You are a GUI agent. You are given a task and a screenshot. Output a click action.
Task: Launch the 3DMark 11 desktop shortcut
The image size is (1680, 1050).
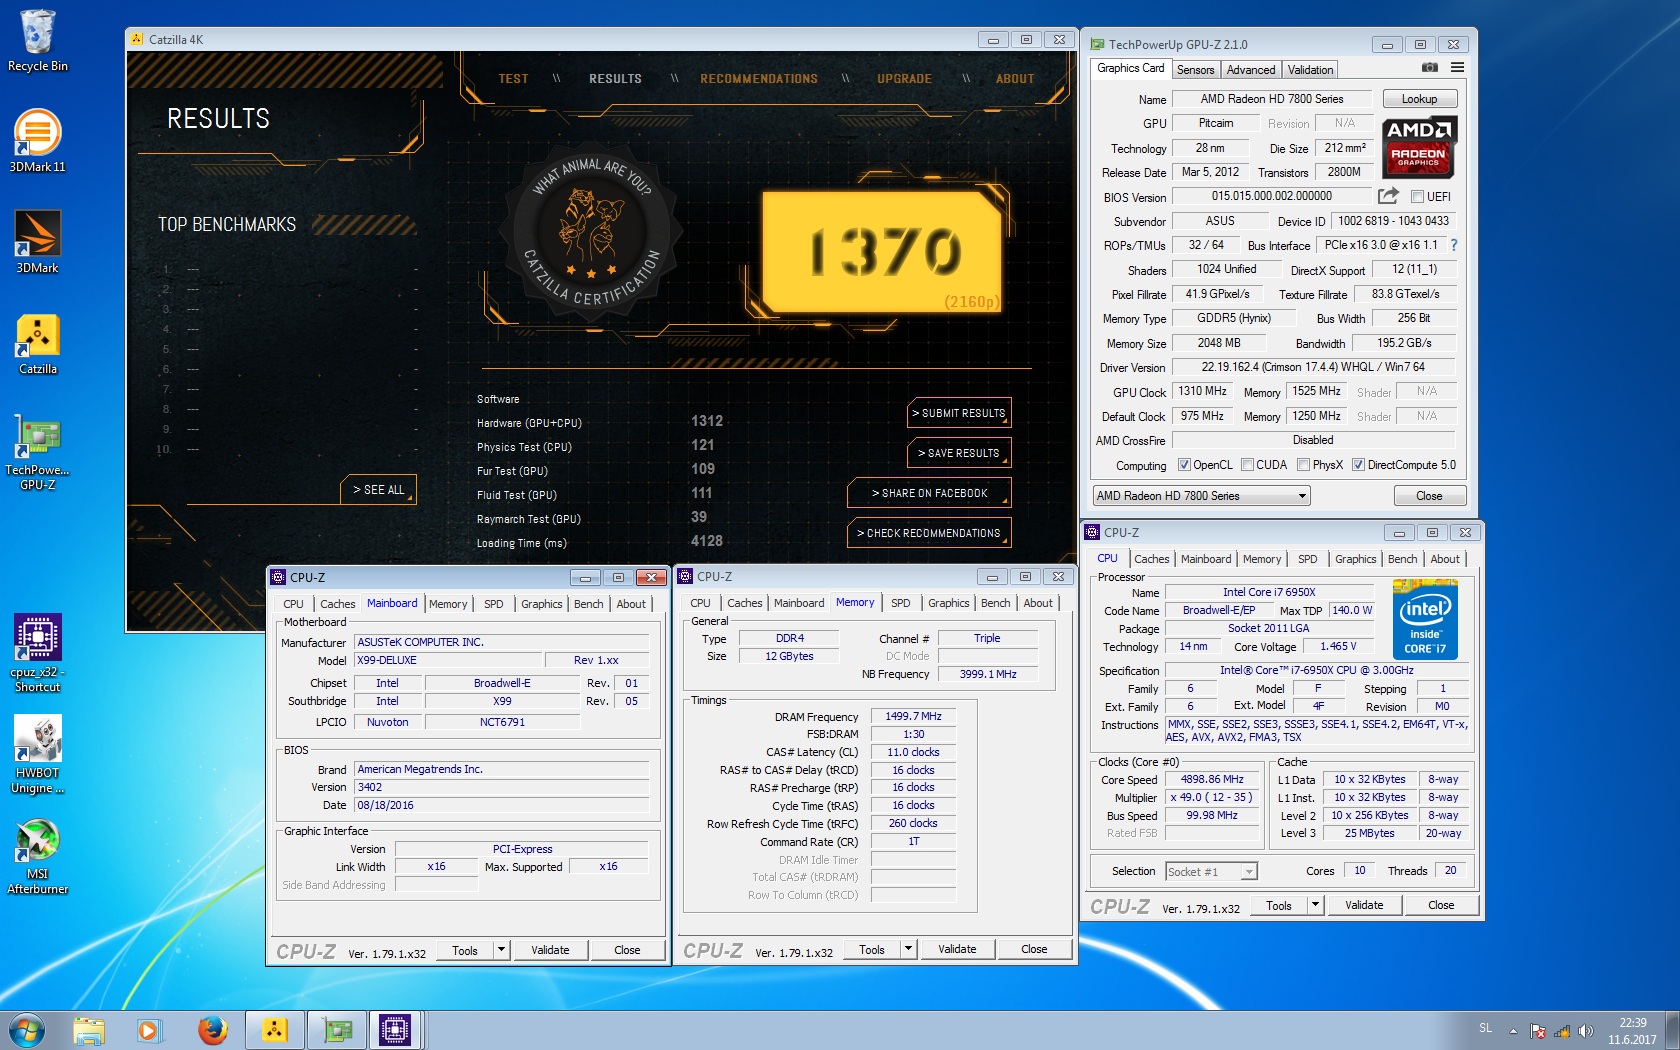[x=38, y=141]
